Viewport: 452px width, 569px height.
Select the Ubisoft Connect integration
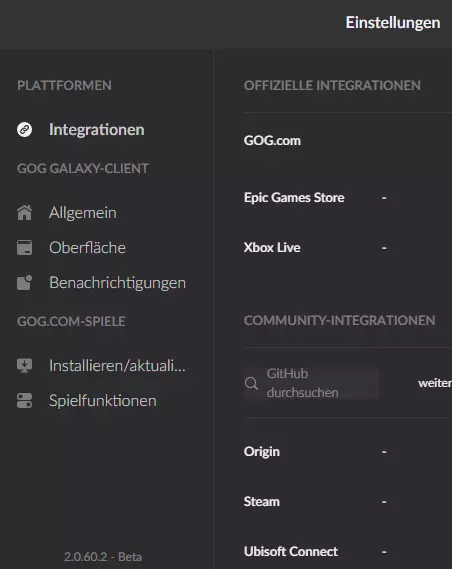(291, 552)
